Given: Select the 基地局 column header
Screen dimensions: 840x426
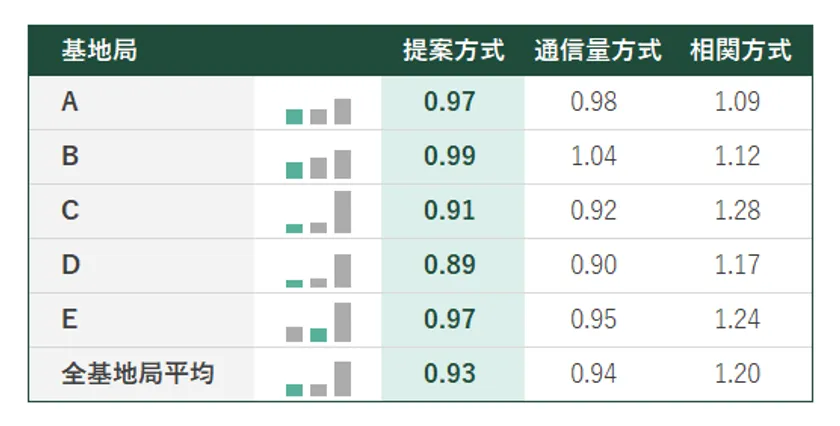Looking at the screenshot, I should 99,51.
